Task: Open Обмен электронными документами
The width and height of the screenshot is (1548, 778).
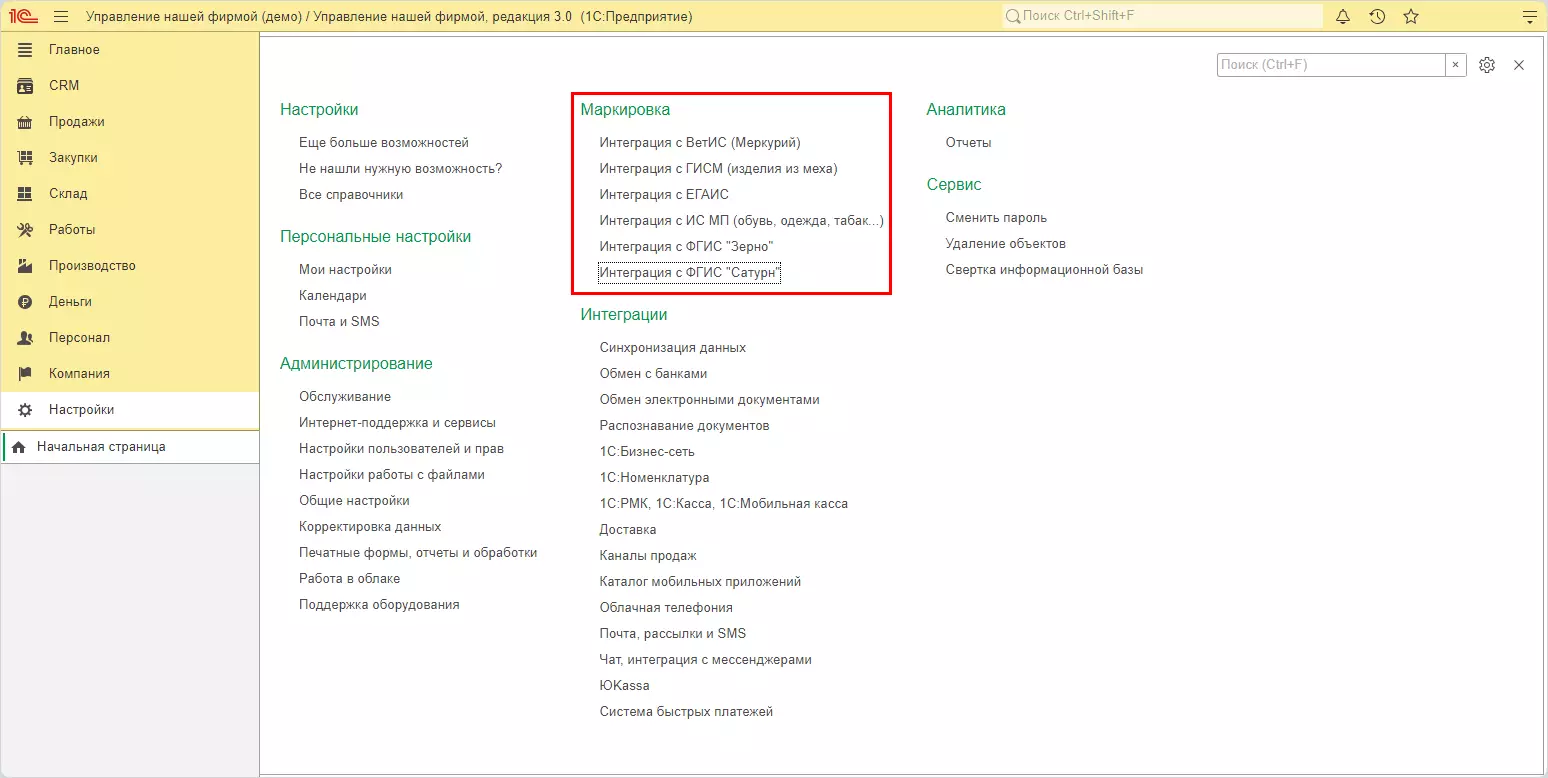Action: point(710,400)
